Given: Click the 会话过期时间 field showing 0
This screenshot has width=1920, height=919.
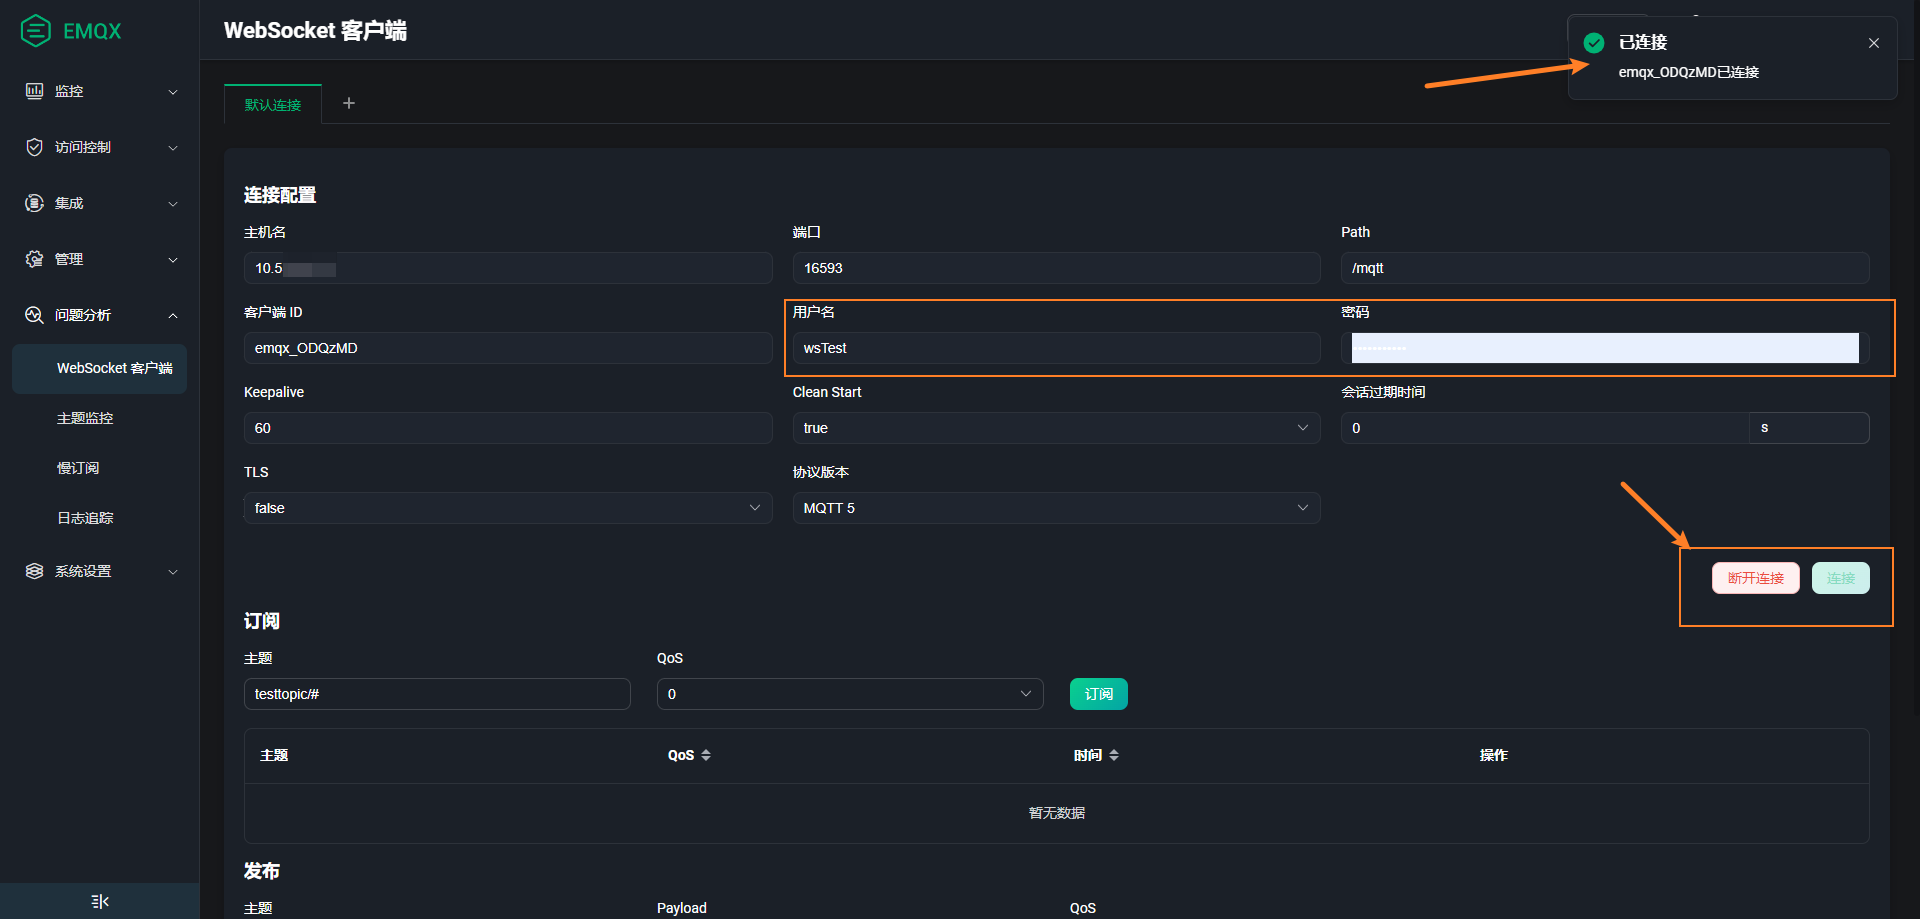Looking at the screenshot, I should coord(1545,428).
